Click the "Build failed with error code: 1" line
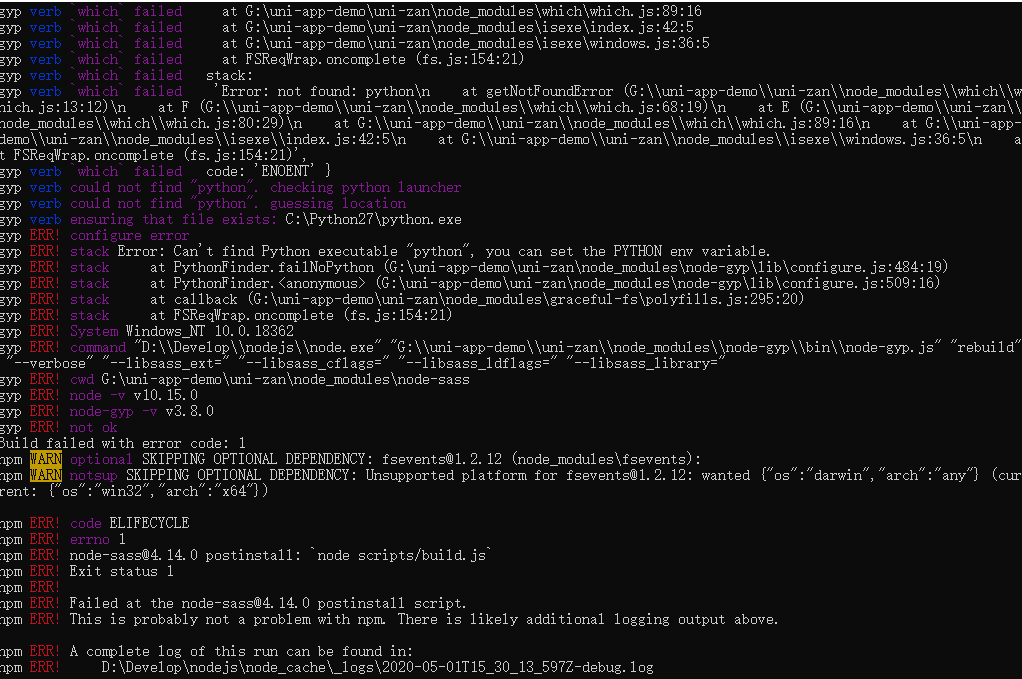1022x679 pixels. coord(122,443)
